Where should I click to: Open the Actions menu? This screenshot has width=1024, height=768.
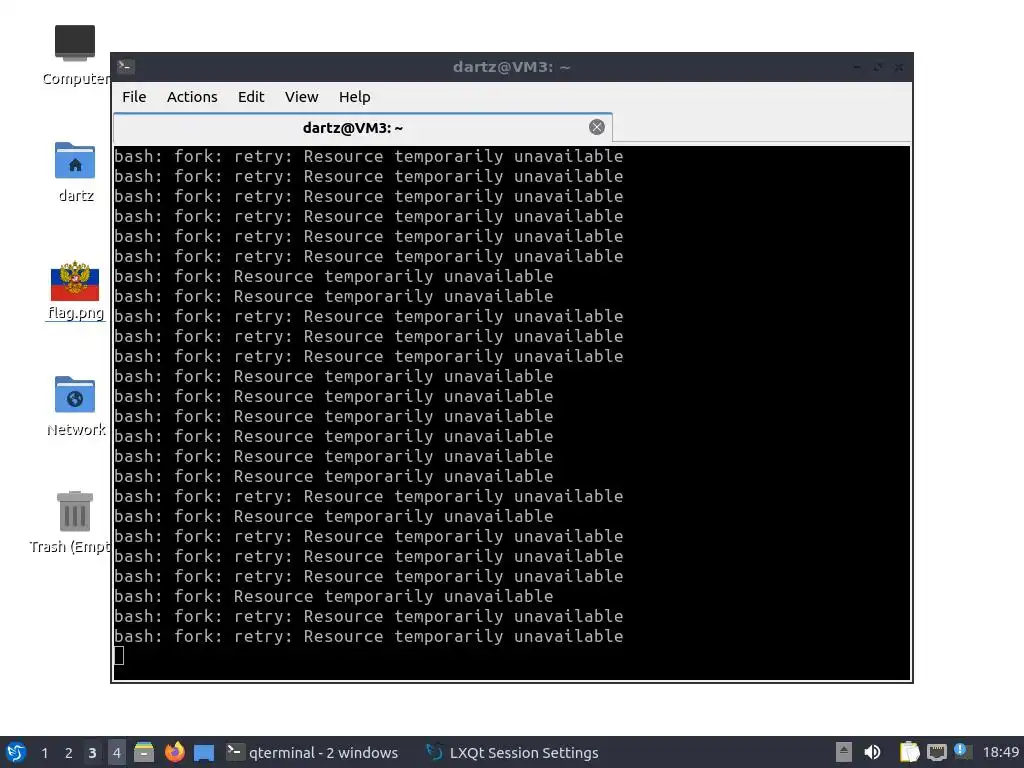(x=192, y=97)
